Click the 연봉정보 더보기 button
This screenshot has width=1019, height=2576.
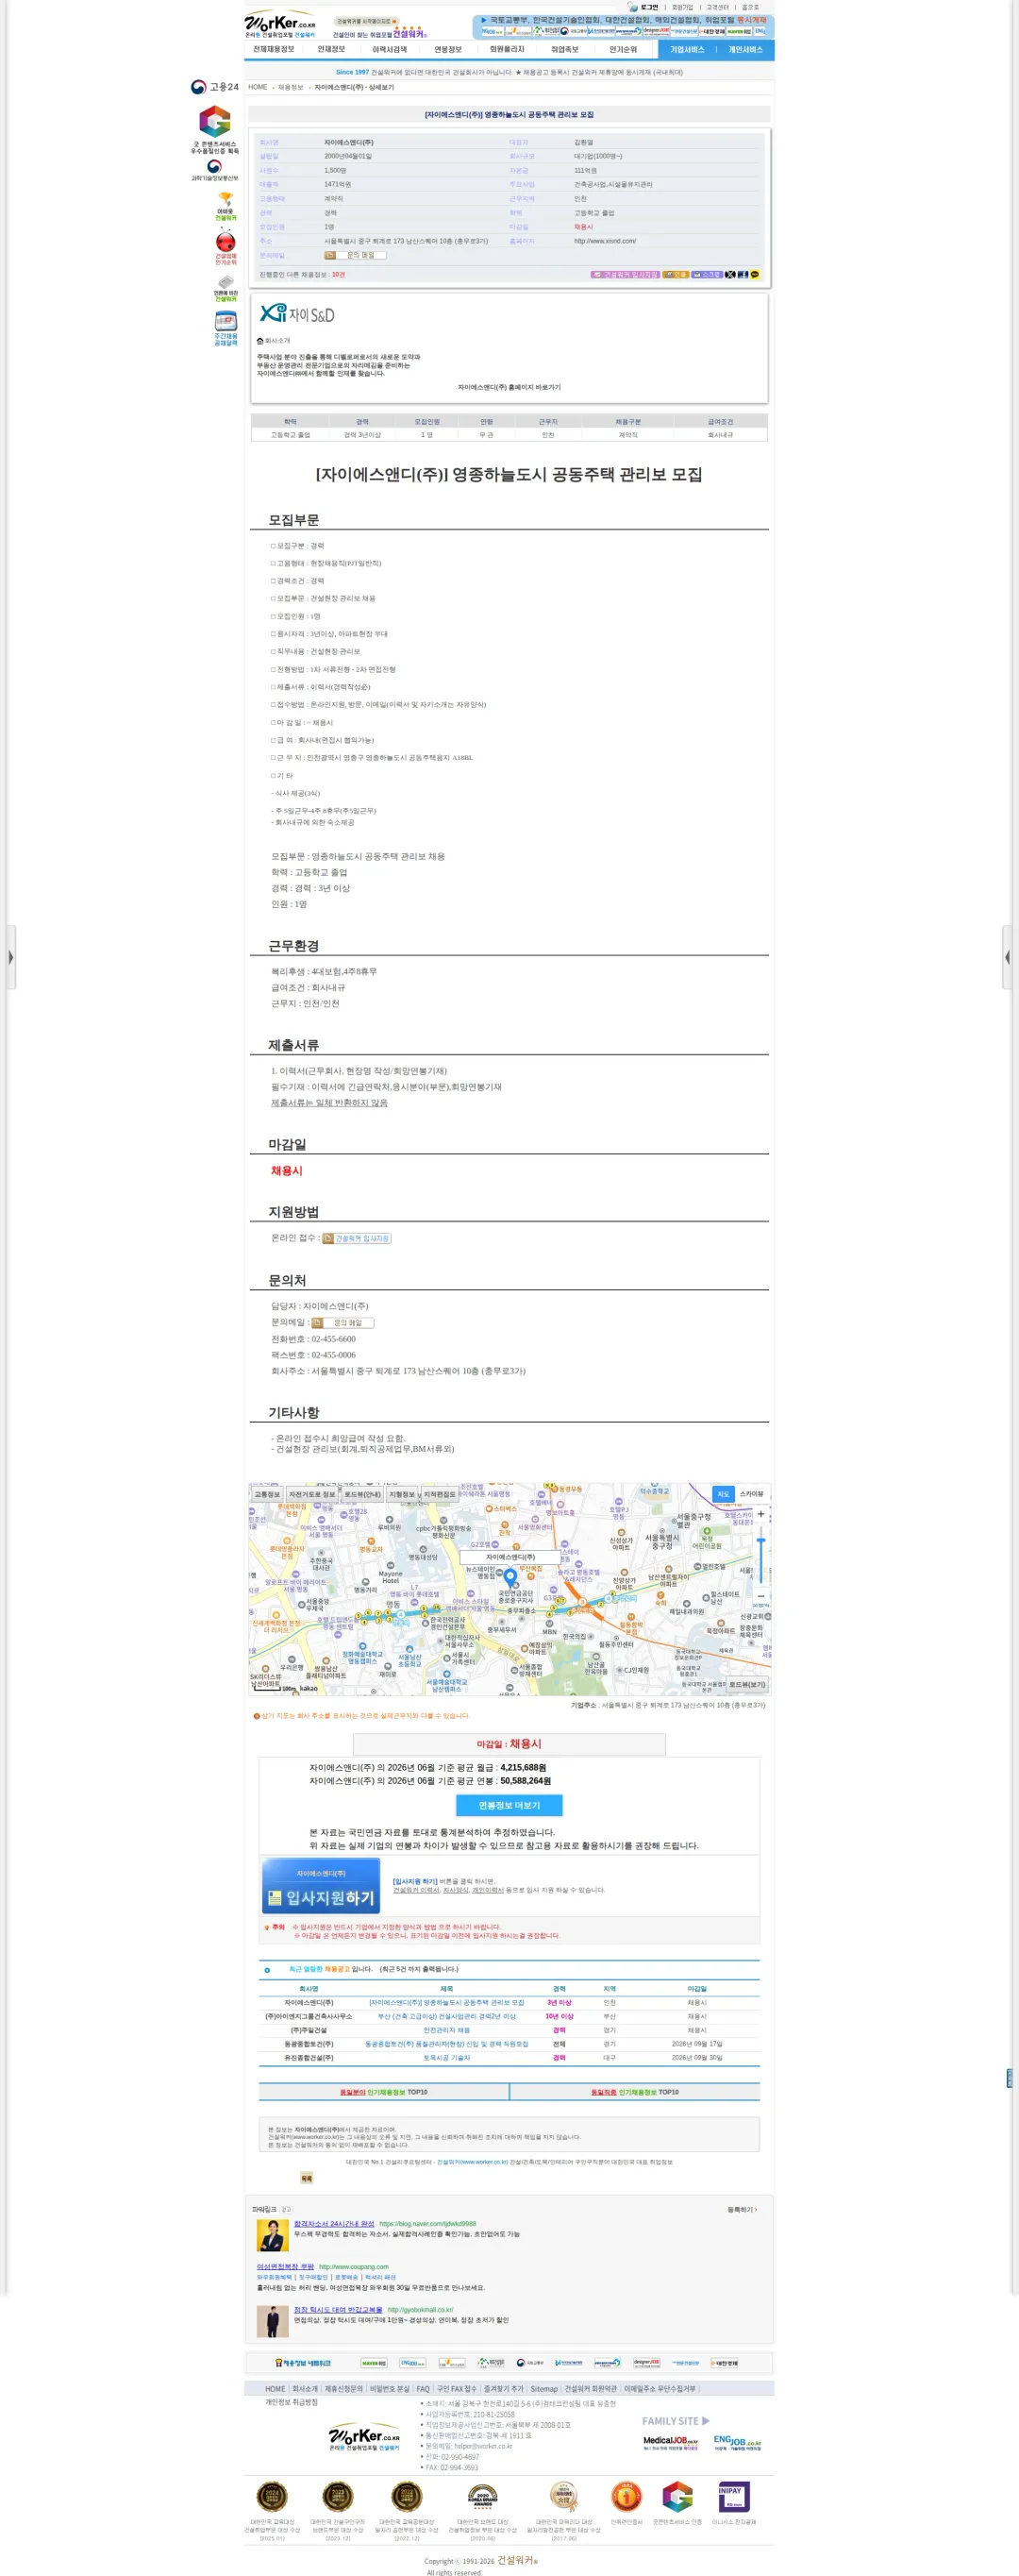[x=509, y=1805]
